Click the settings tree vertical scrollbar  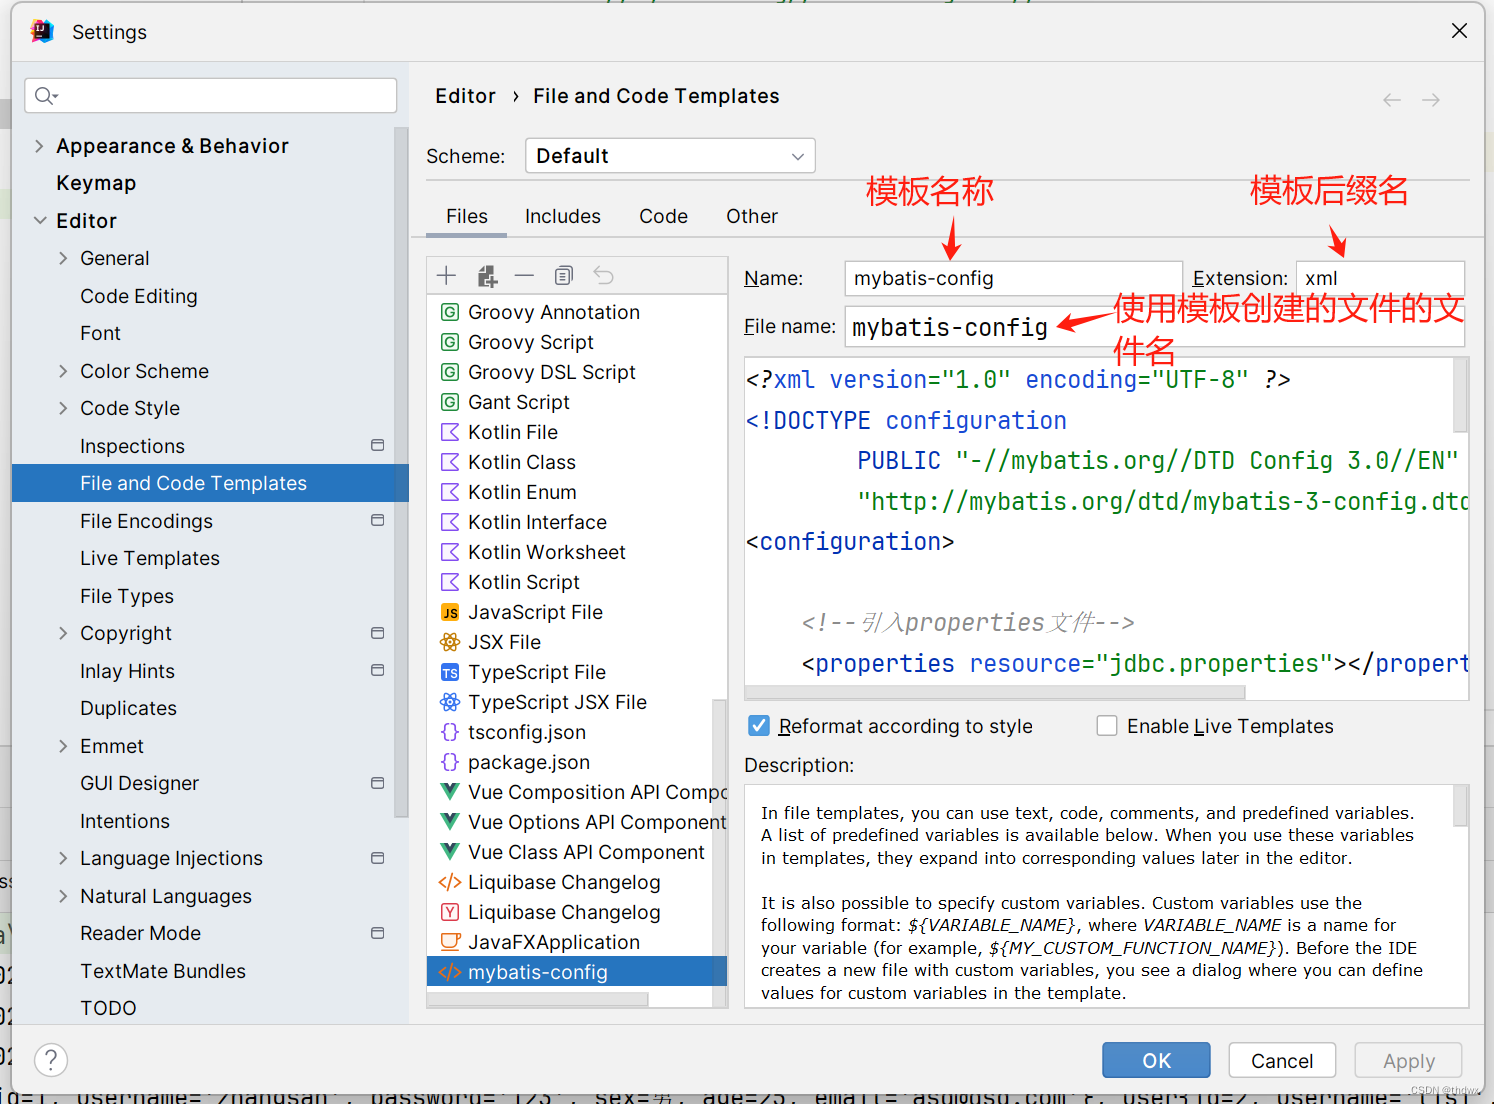[x=401, y=470]
